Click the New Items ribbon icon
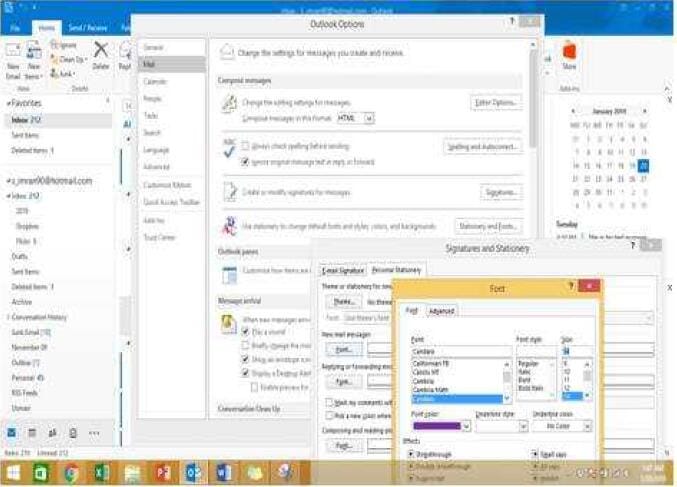 tap(34, 51)
